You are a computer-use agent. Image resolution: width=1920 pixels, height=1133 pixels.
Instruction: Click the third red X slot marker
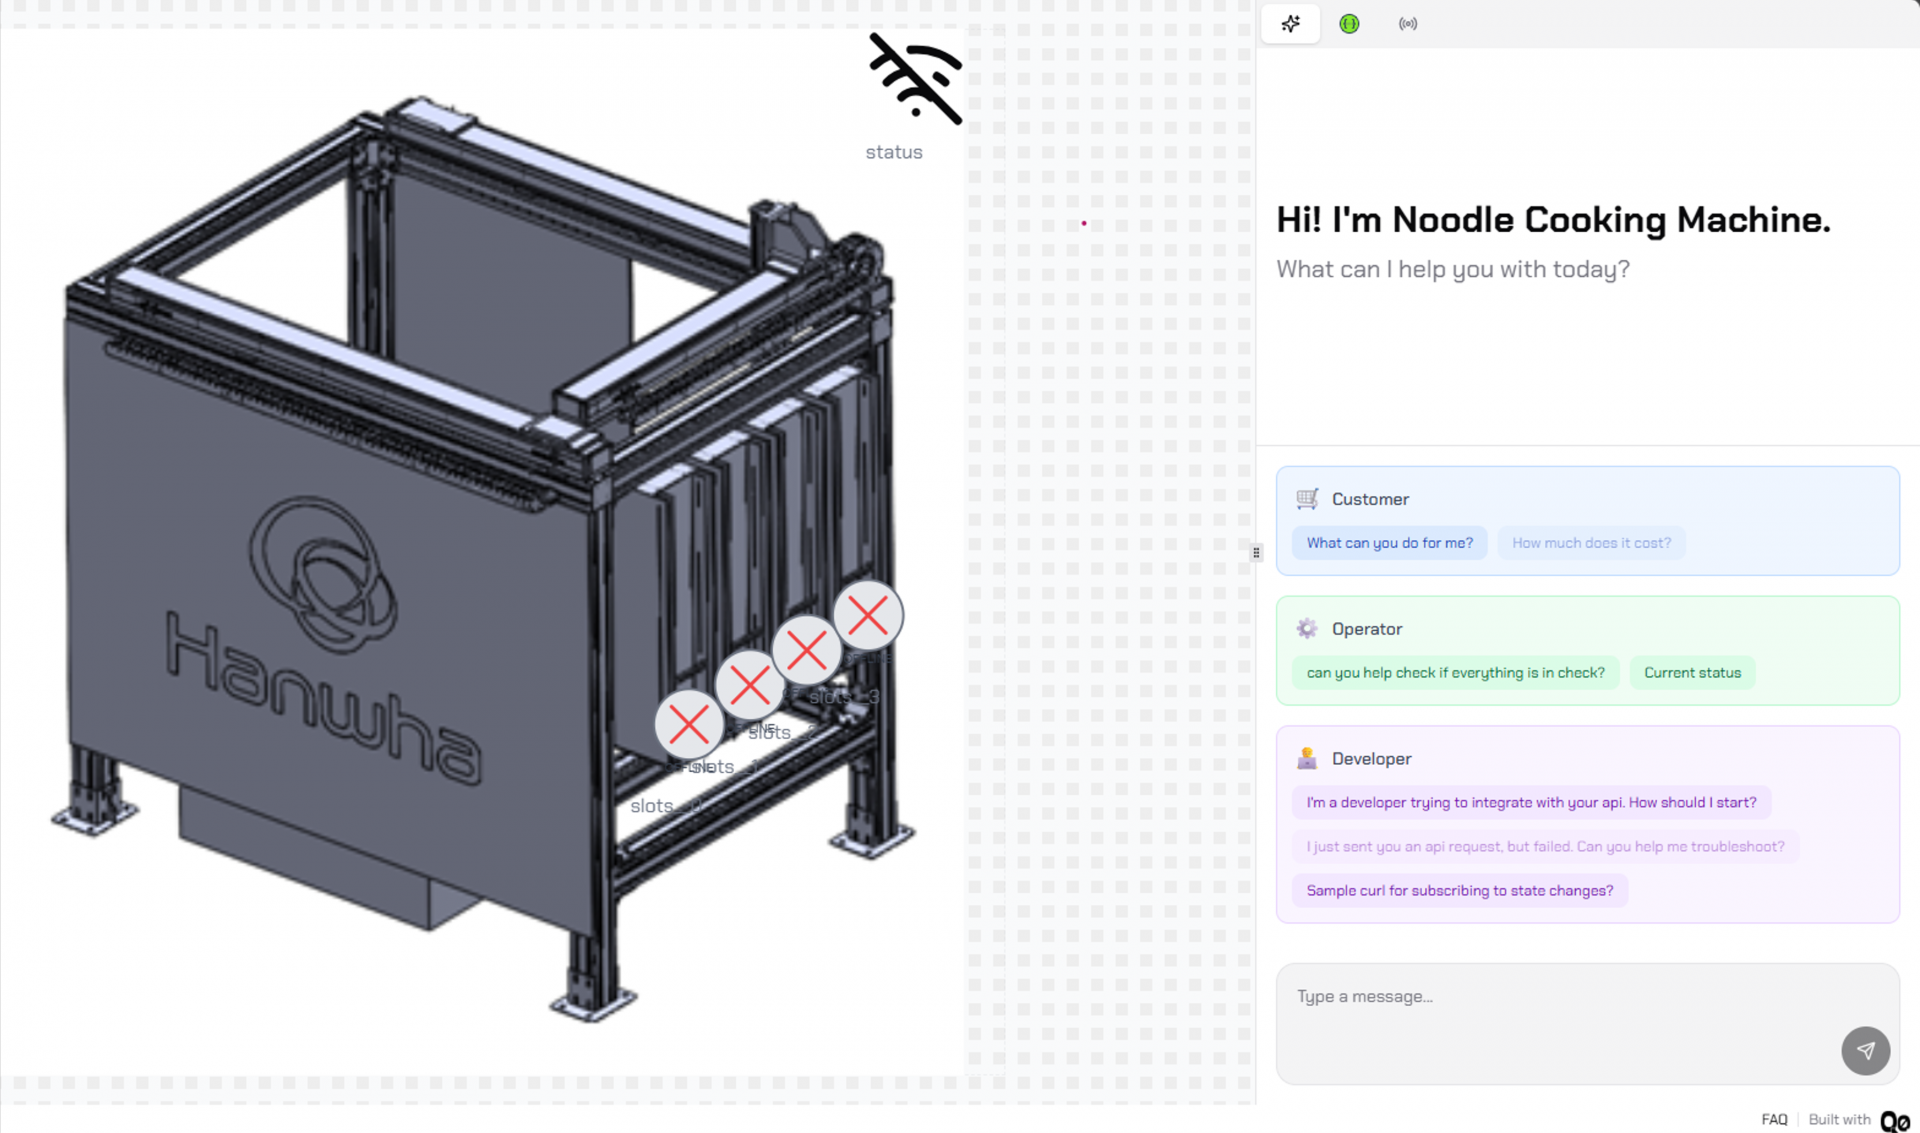pyautogui.click(x=806, y=651)
